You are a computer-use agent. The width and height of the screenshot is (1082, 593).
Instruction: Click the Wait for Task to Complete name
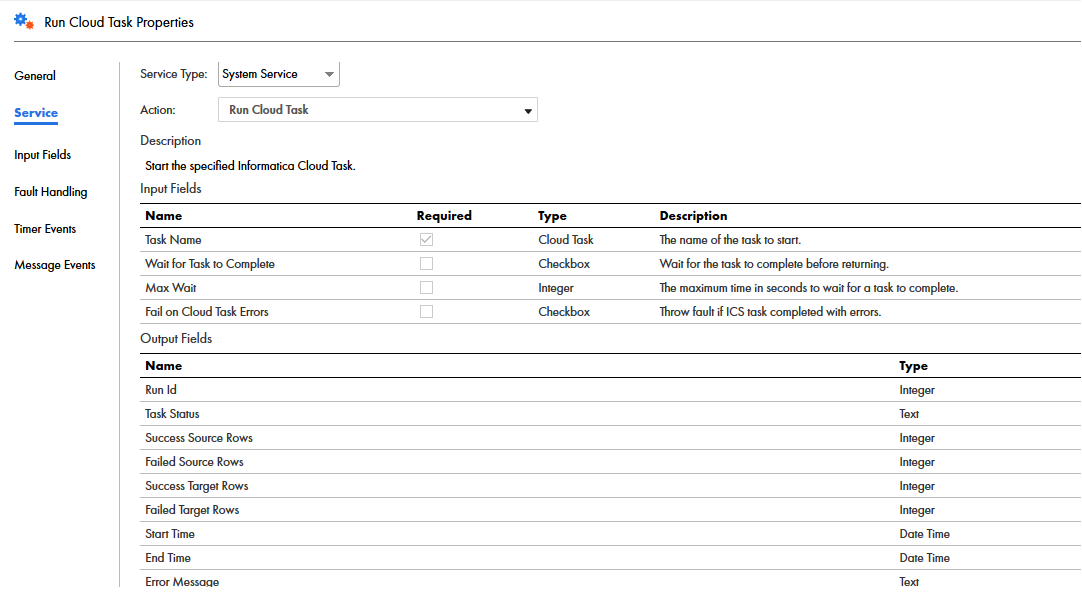[210, 264]
